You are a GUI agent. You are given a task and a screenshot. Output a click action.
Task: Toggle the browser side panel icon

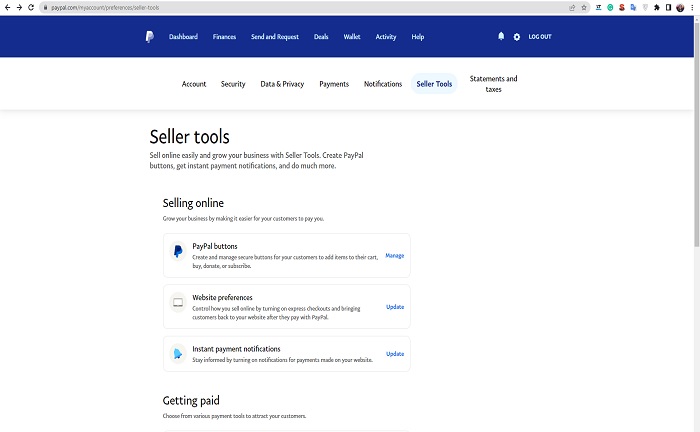pos(668,8)
